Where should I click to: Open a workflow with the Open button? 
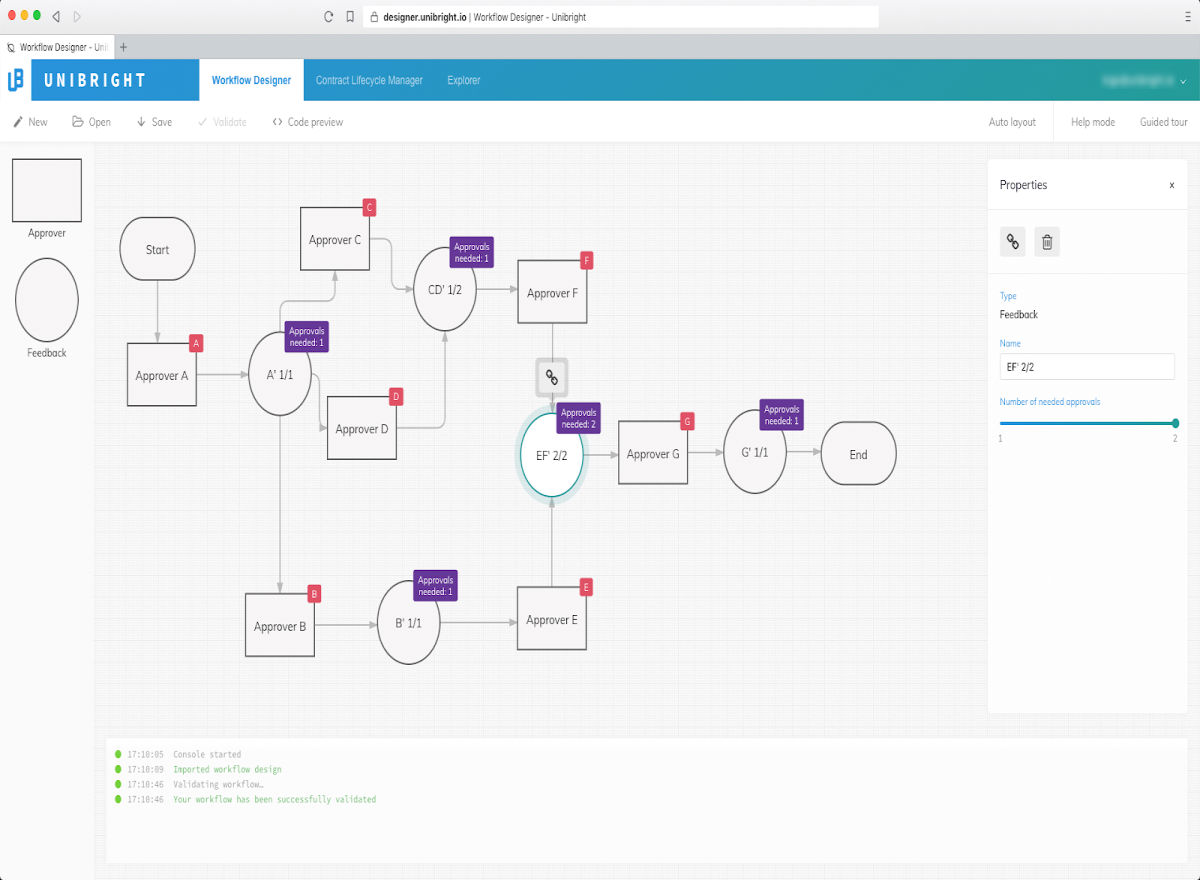[x=91, y=122]
